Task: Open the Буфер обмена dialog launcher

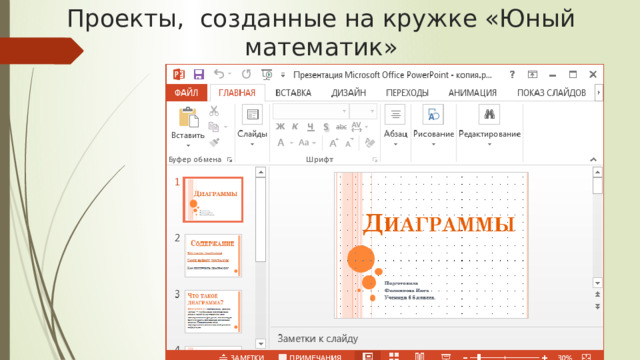Action: click(x=230, y=160)
